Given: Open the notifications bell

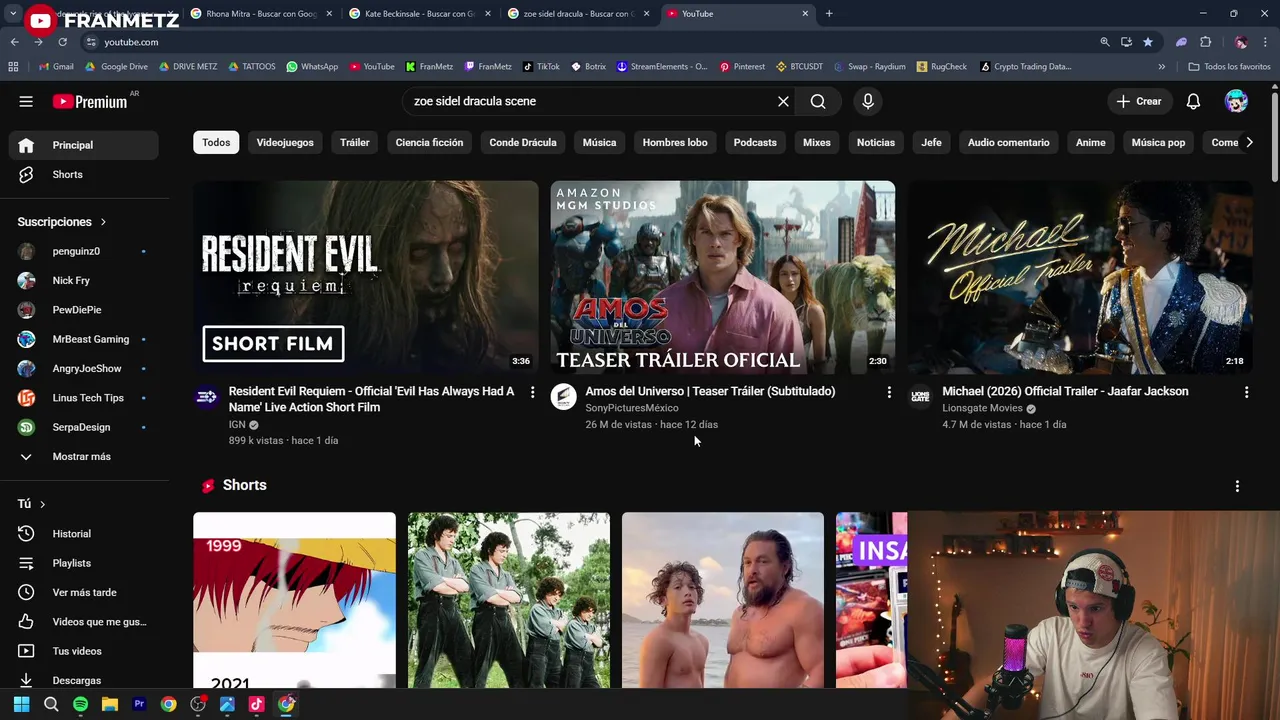Looking at the screenshot, I should (1193, 101).
